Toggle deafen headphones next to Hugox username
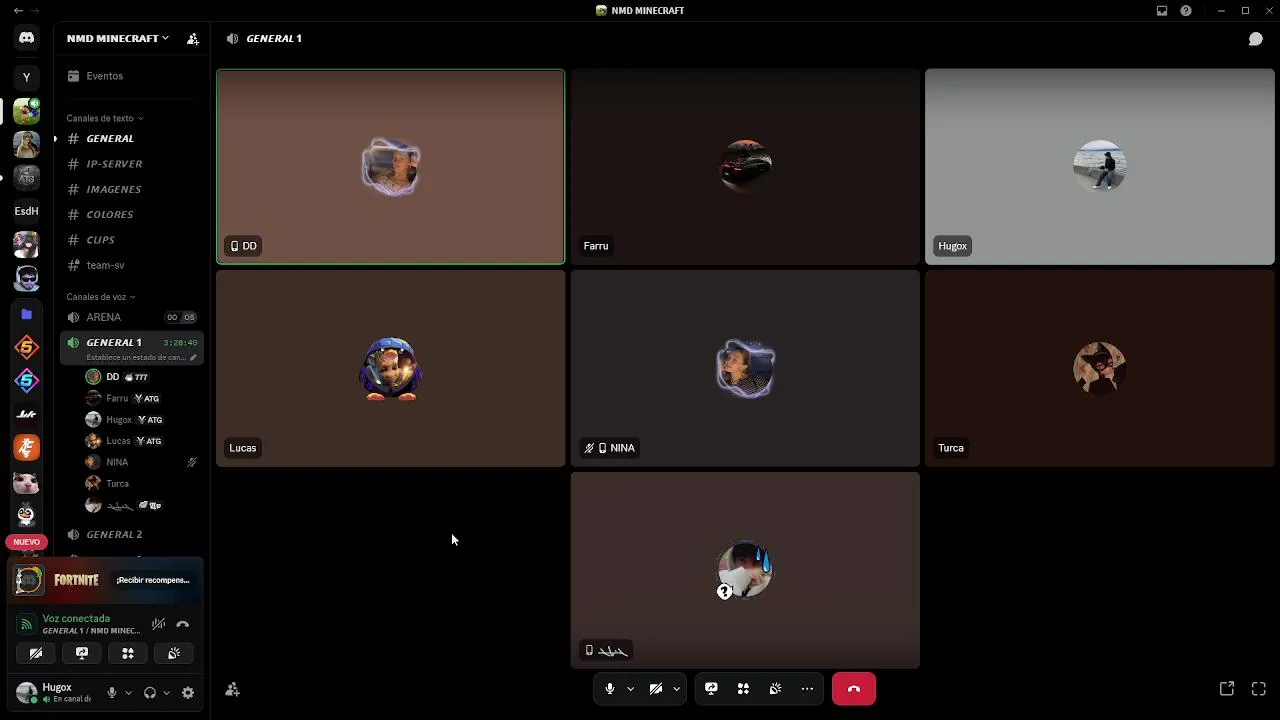The image size is (1280, 720). click(150, 693)
